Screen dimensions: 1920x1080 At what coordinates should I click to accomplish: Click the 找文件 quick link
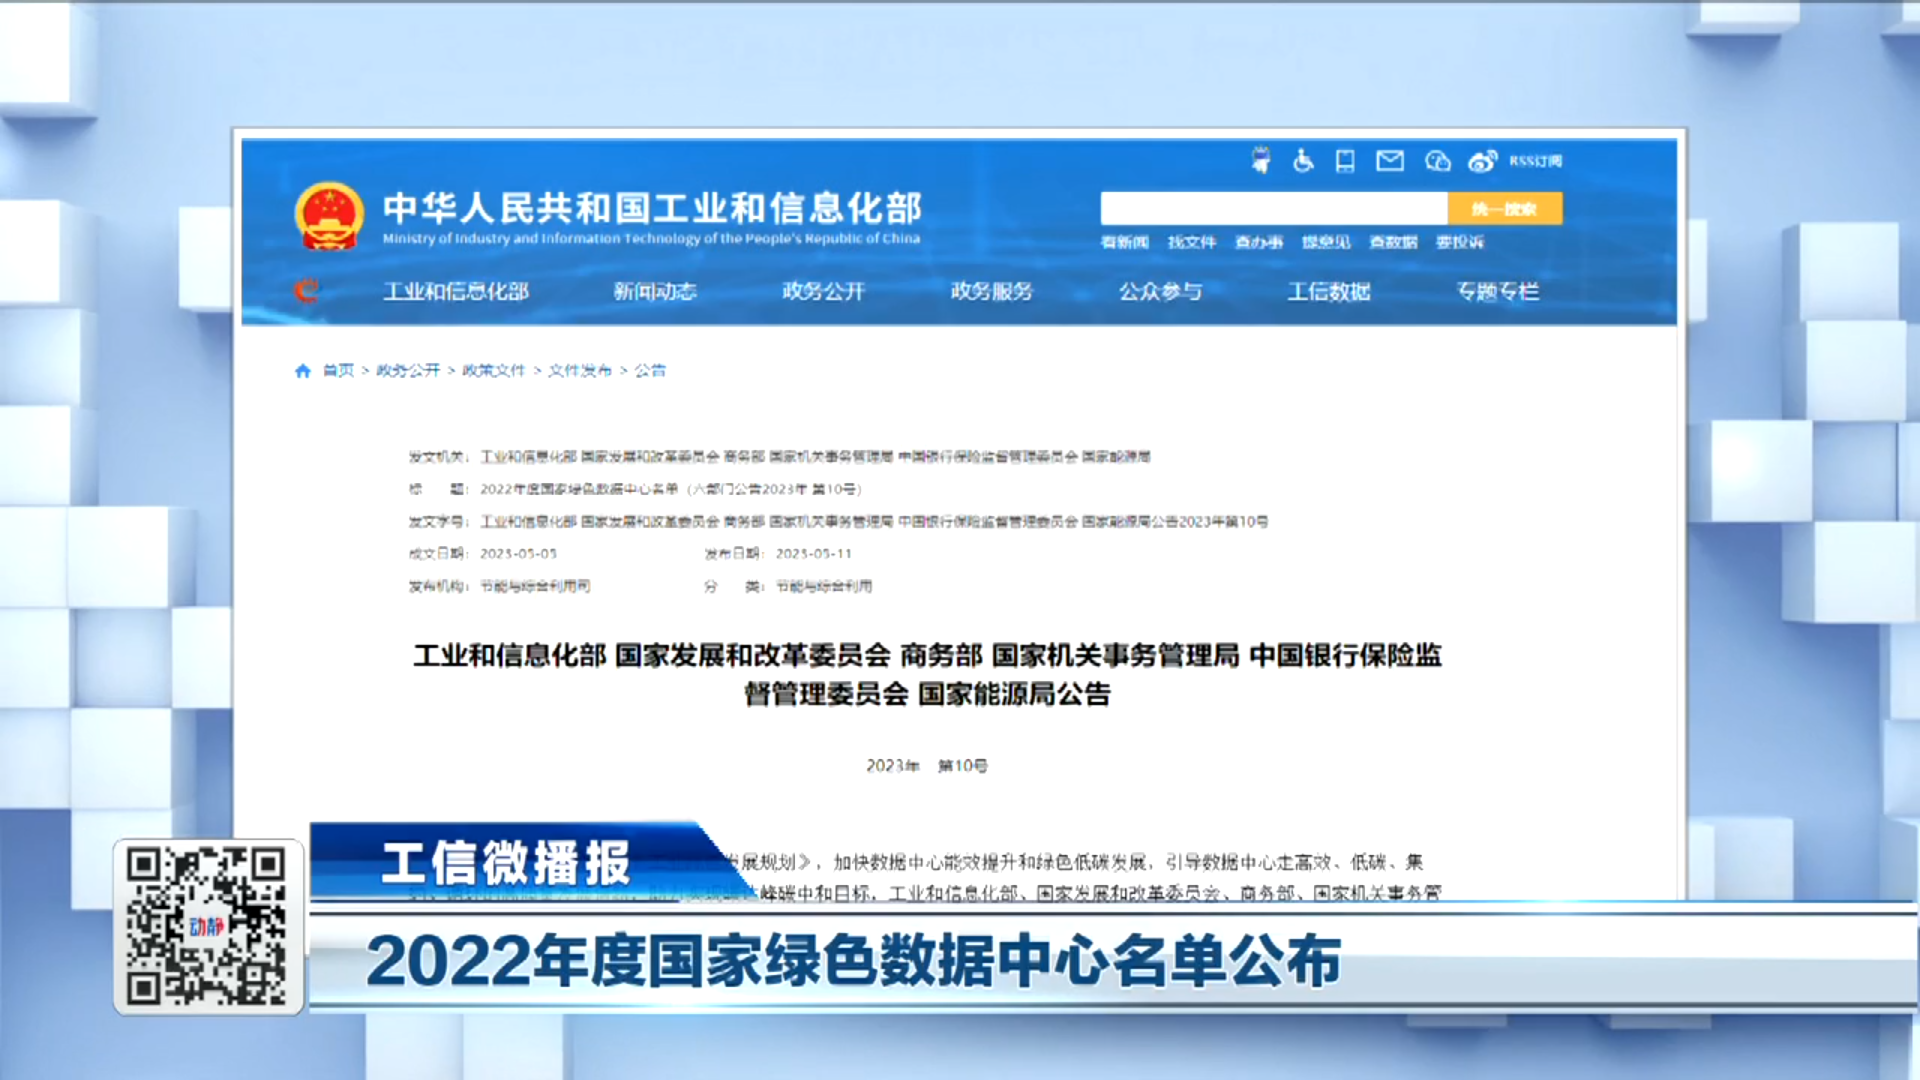1191,242
